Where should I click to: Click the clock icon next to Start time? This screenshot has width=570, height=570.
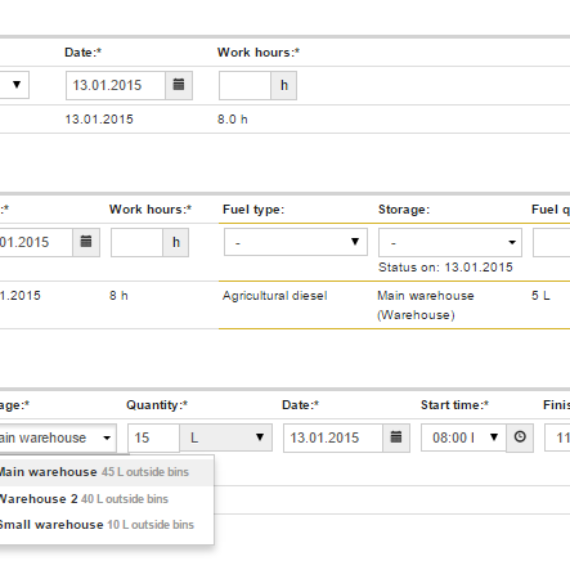click(520, 438)
